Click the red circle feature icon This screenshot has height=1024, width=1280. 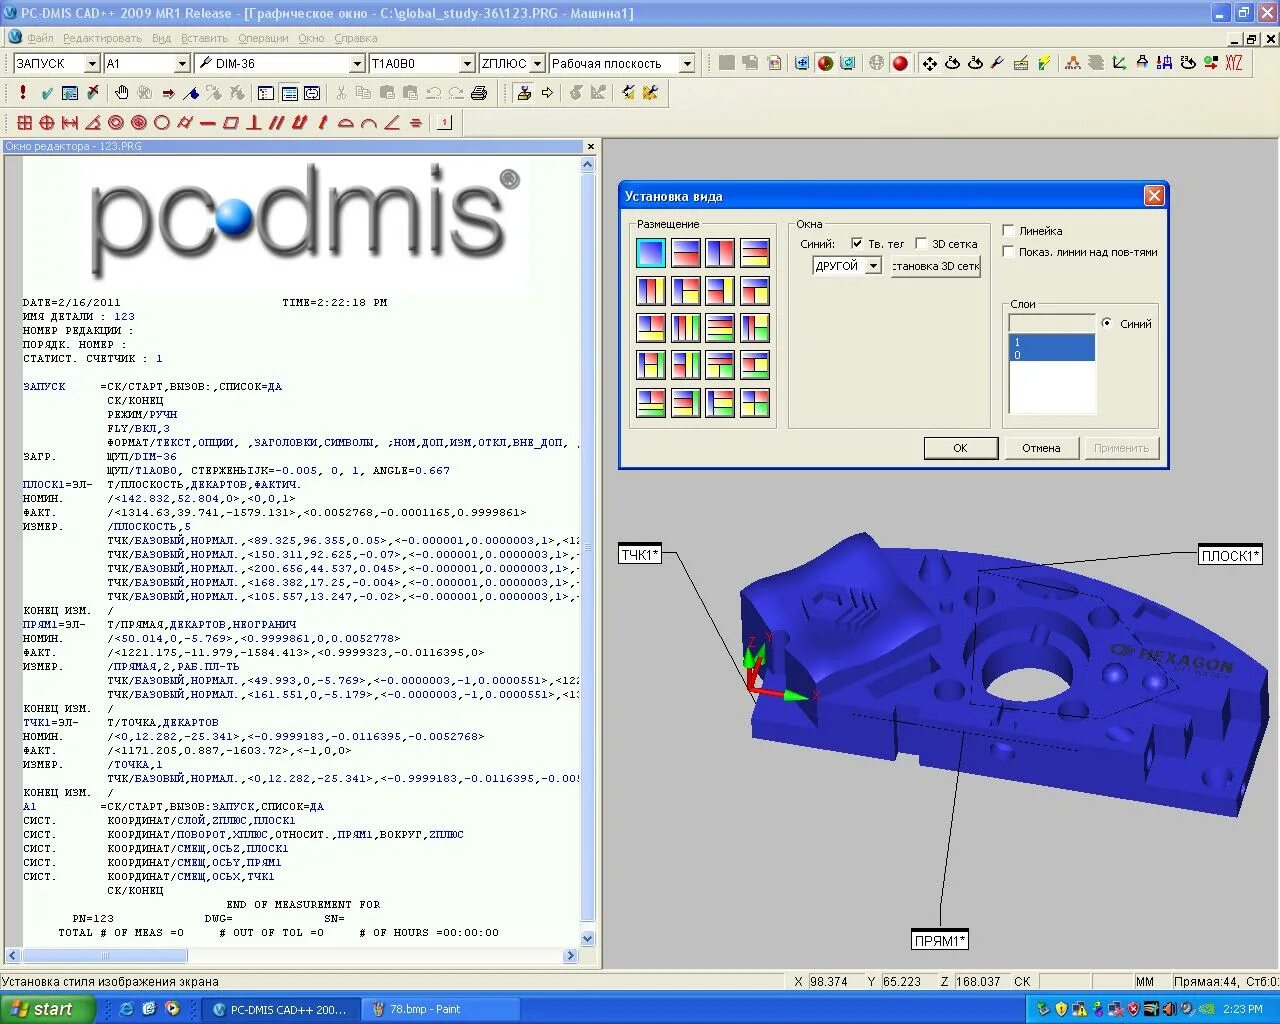[x=161, y=123]
